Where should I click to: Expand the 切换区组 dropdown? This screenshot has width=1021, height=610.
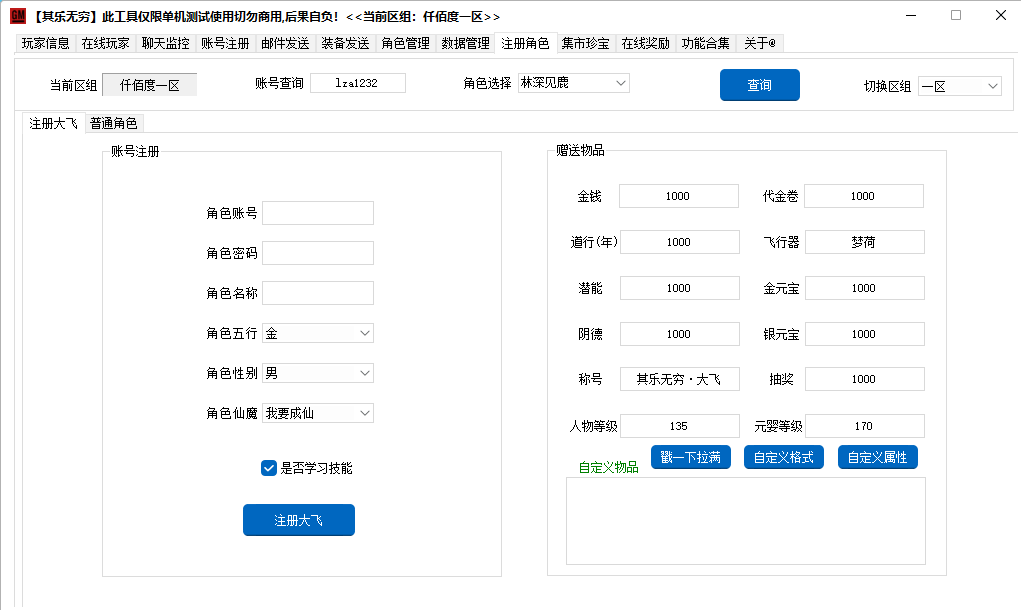click(x=959, y=87)
